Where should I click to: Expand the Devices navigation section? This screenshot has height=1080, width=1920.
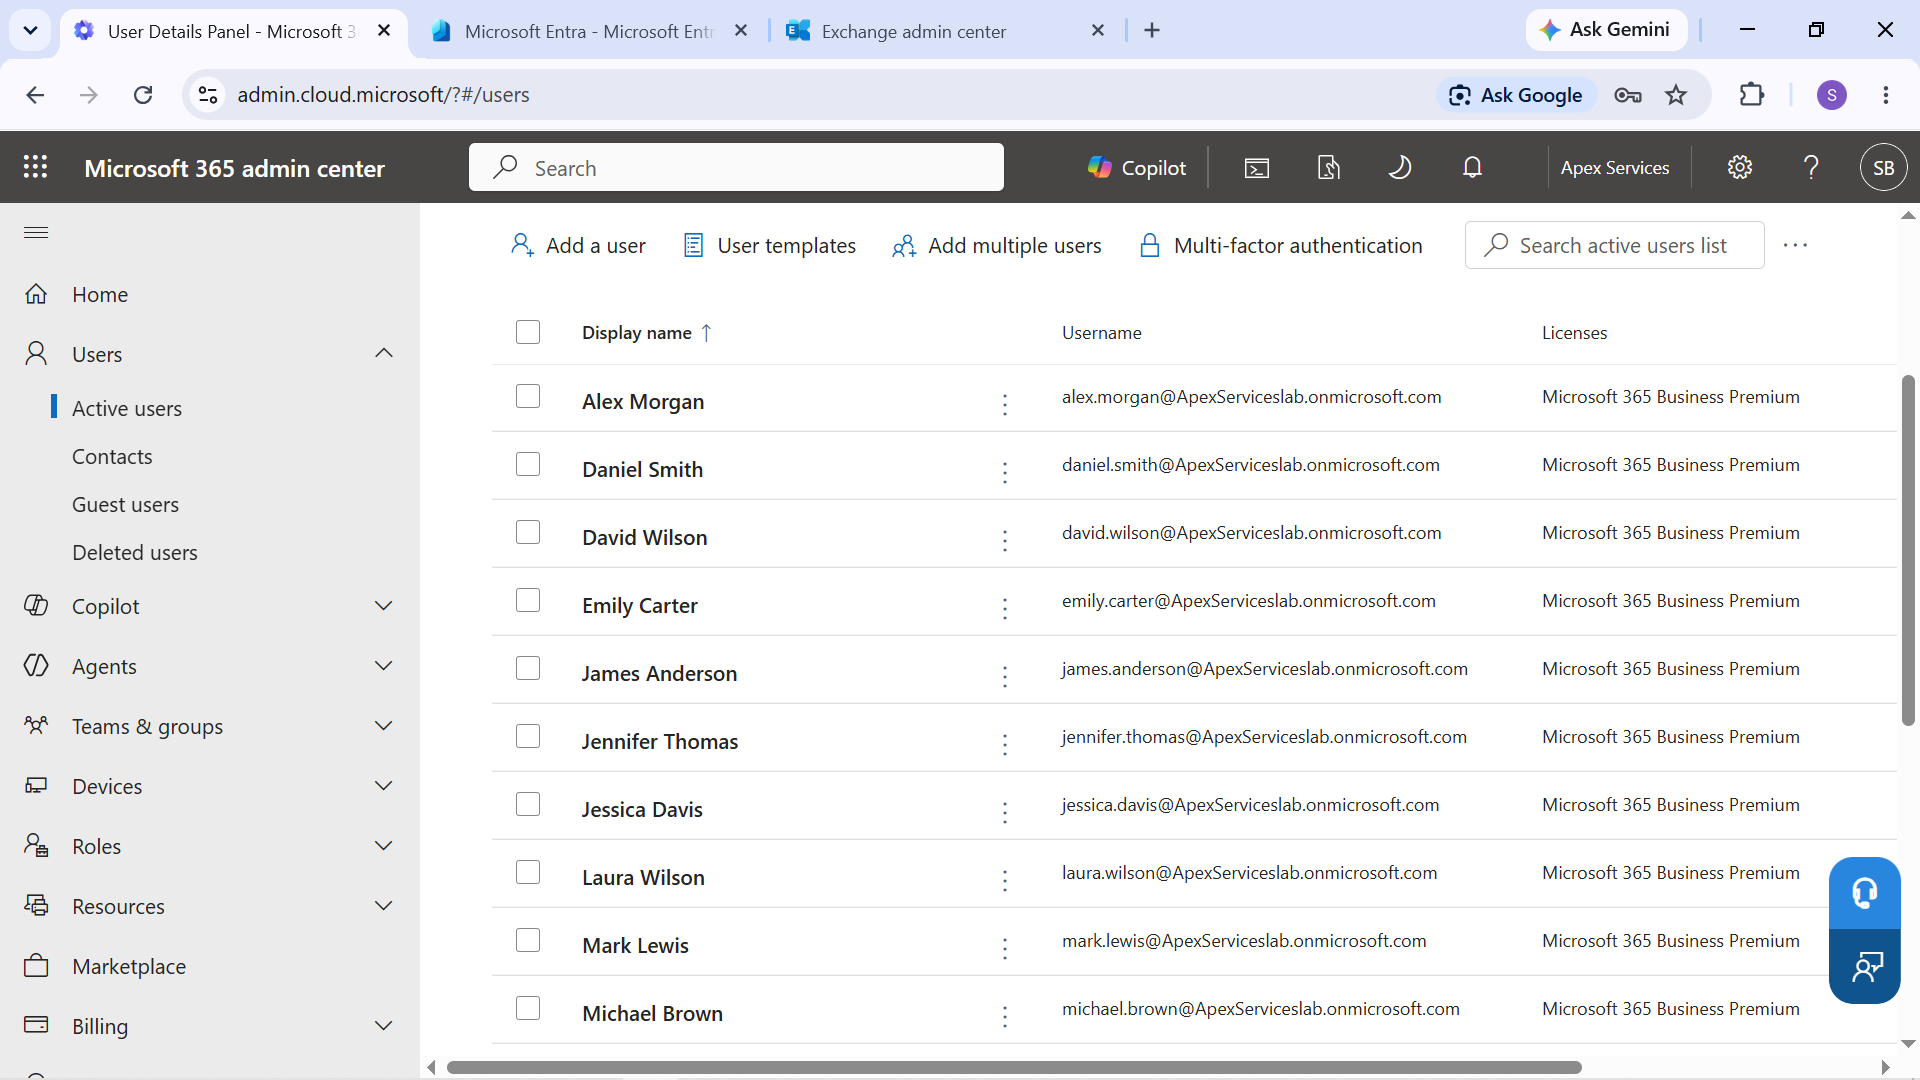[384, 786]
